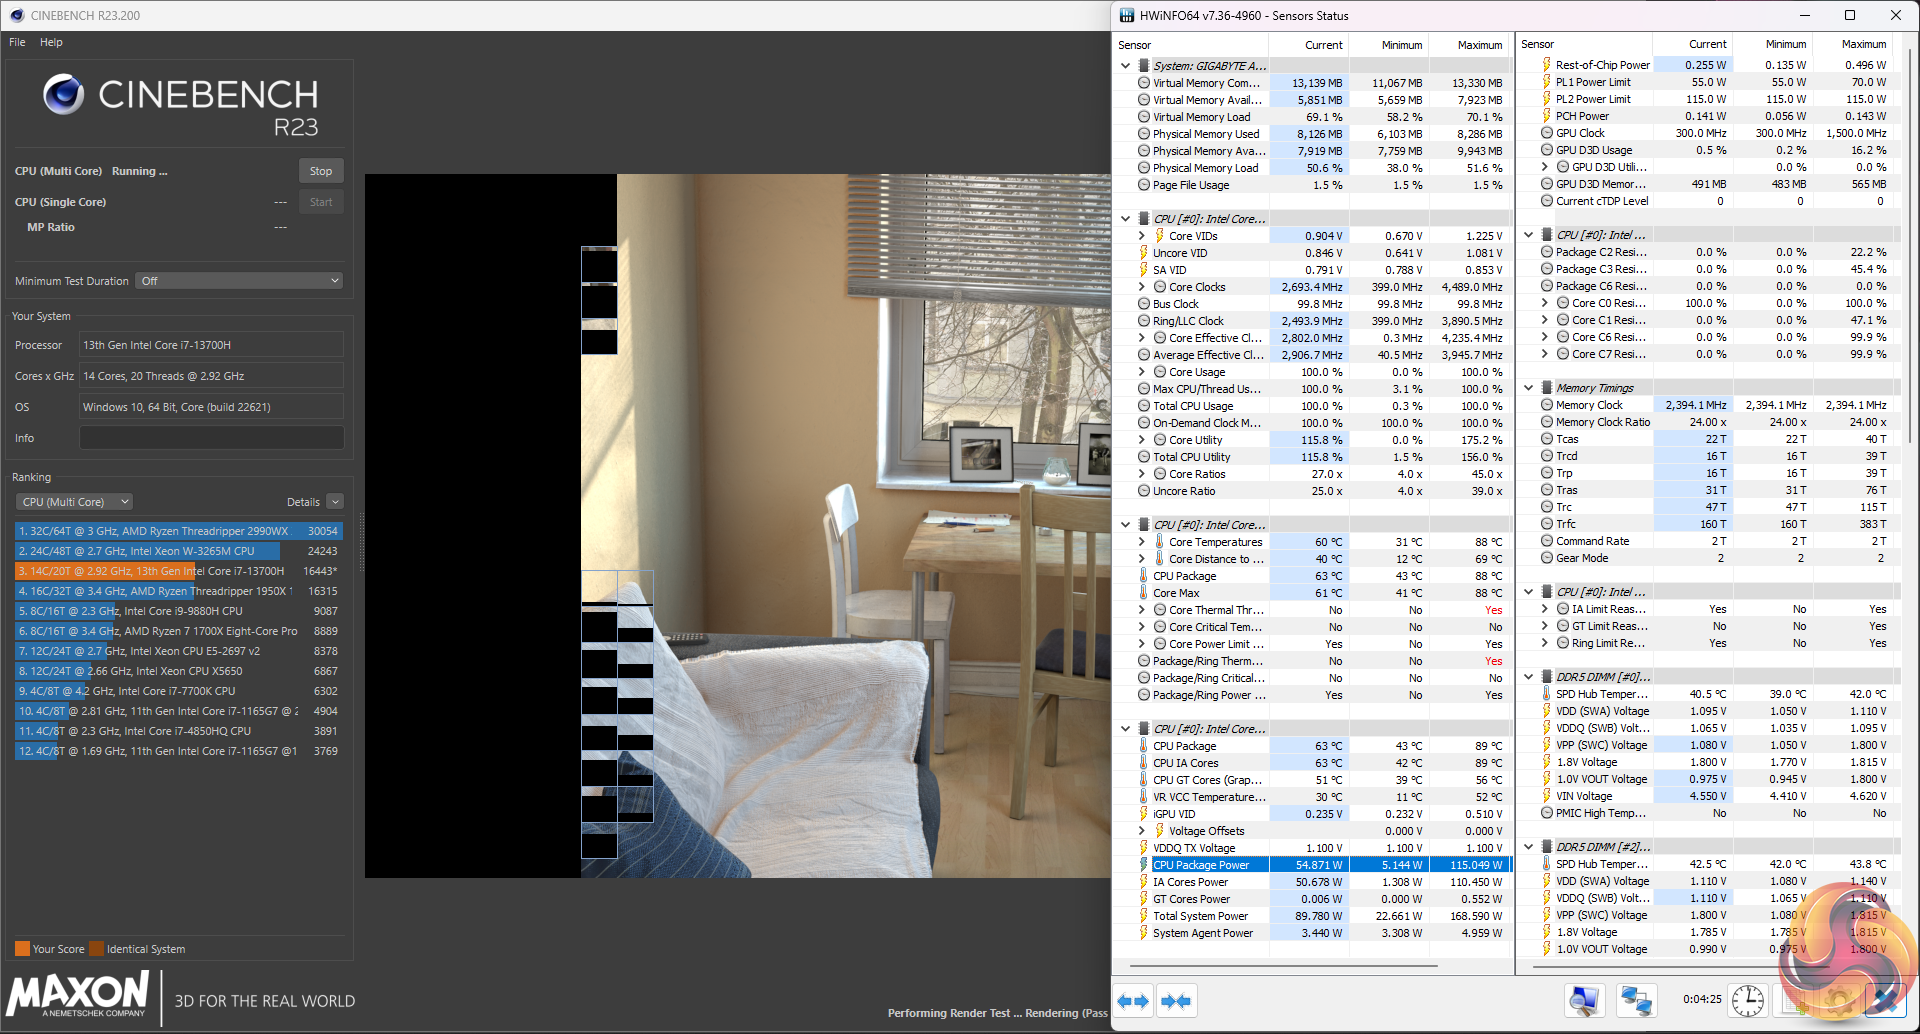Image resolution: width=1920 pixels, height=1034 pixels.
Task: Expand the Core Clocks row
Action: (1141, 287)
